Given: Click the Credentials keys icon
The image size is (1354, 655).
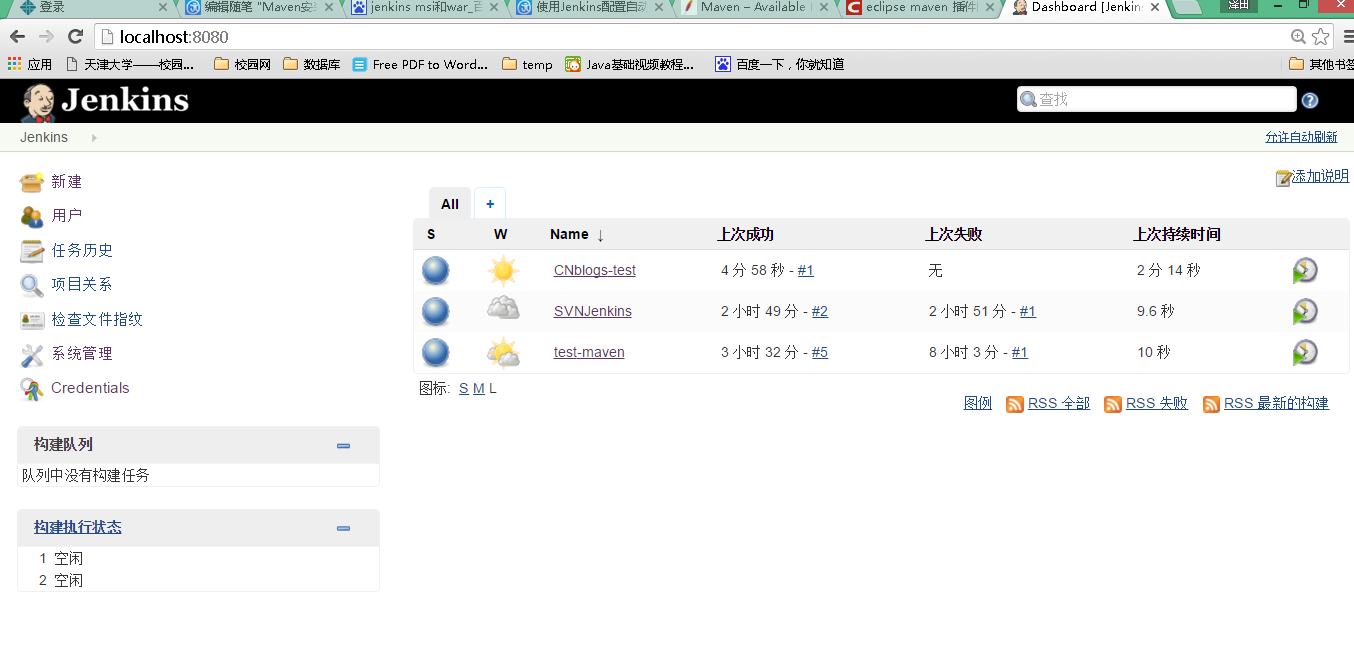Looking at the screenshot, I should (32, 389).
